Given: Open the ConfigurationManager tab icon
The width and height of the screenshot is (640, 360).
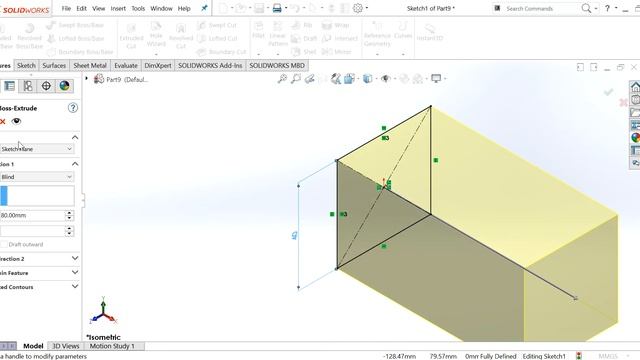Looking at the screenshot, I should point(28,86).
